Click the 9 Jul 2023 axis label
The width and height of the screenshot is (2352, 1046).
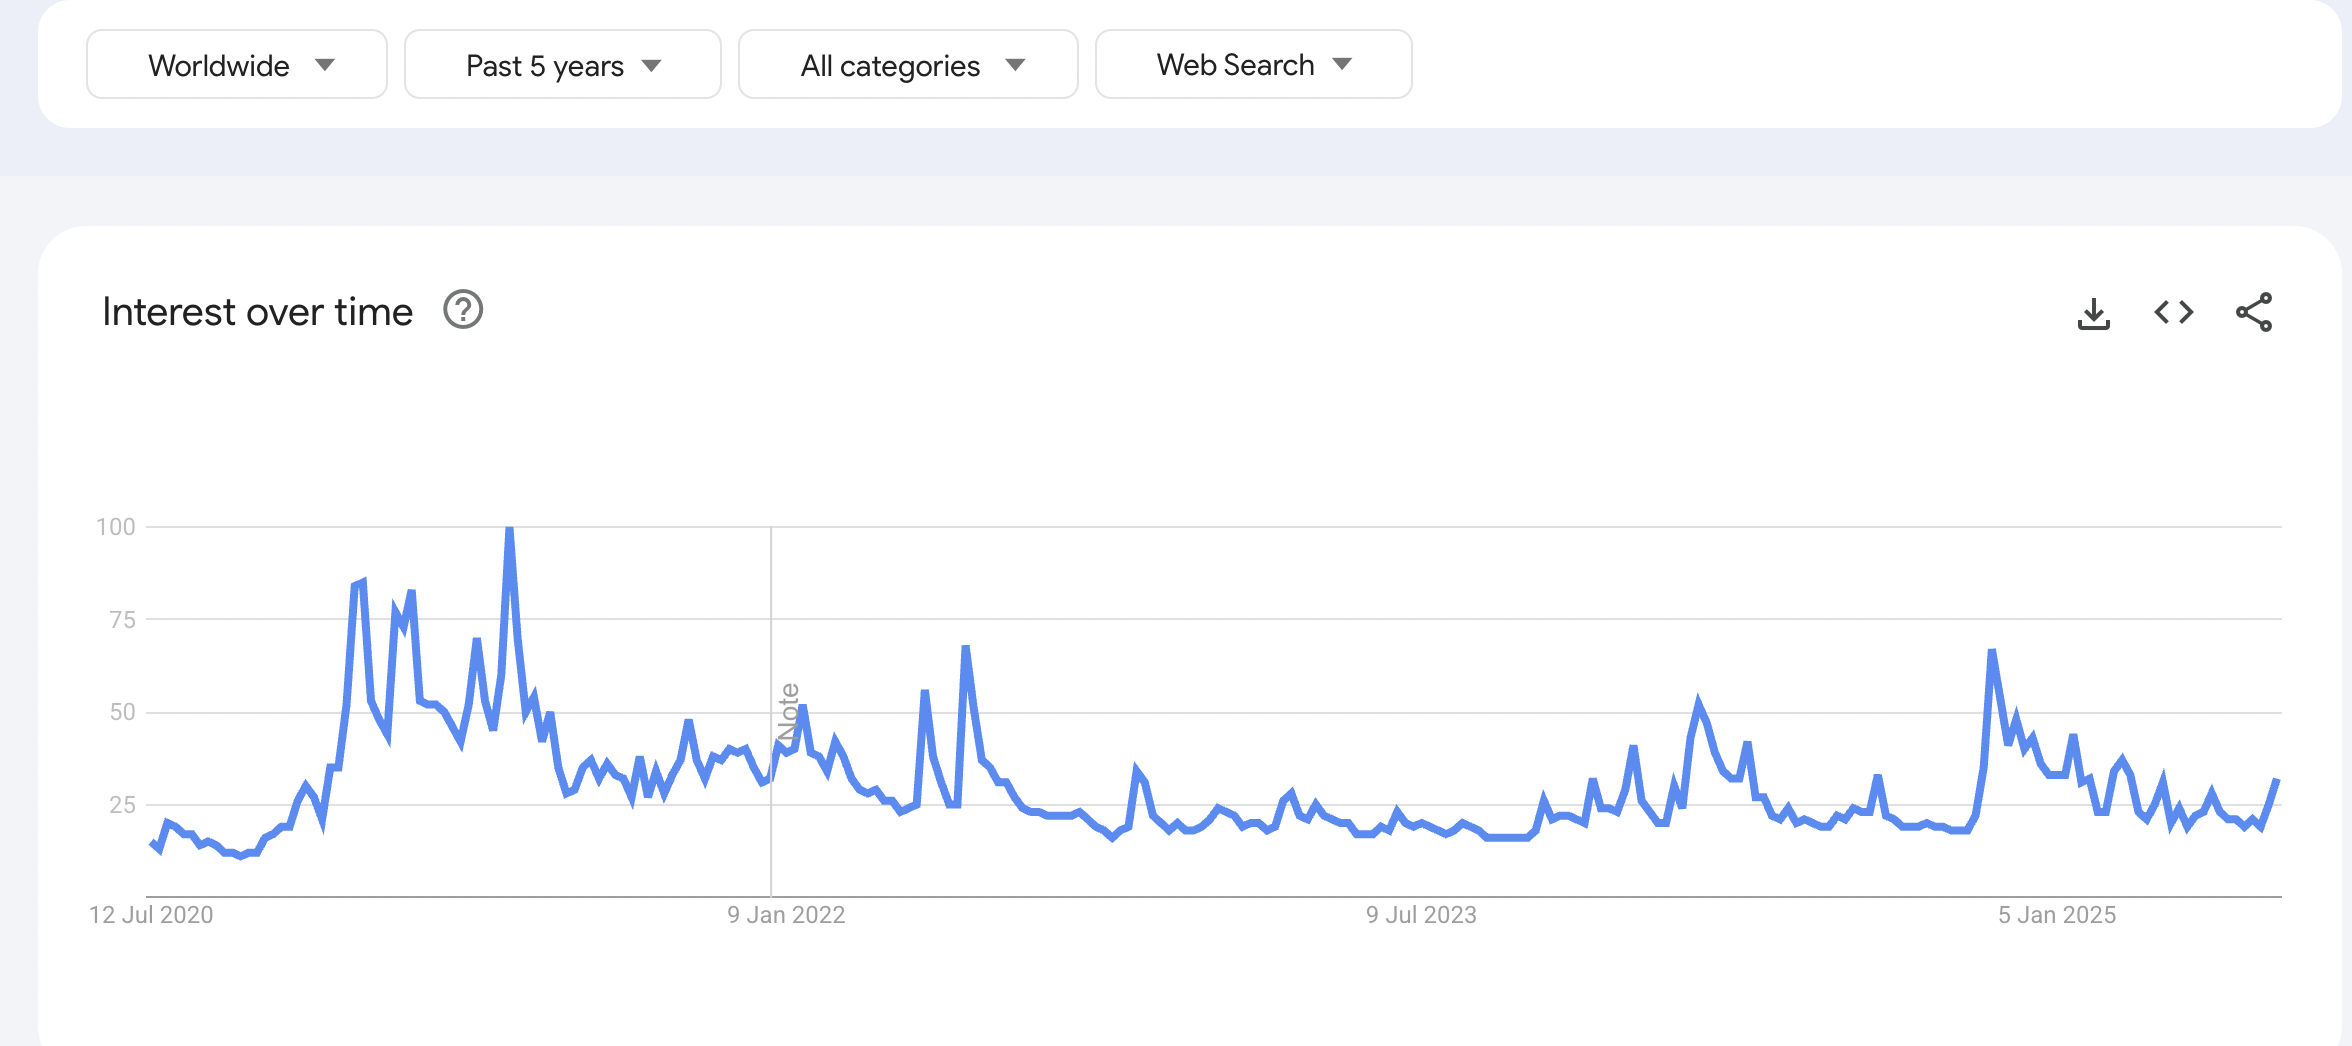tap(1421, 915)
